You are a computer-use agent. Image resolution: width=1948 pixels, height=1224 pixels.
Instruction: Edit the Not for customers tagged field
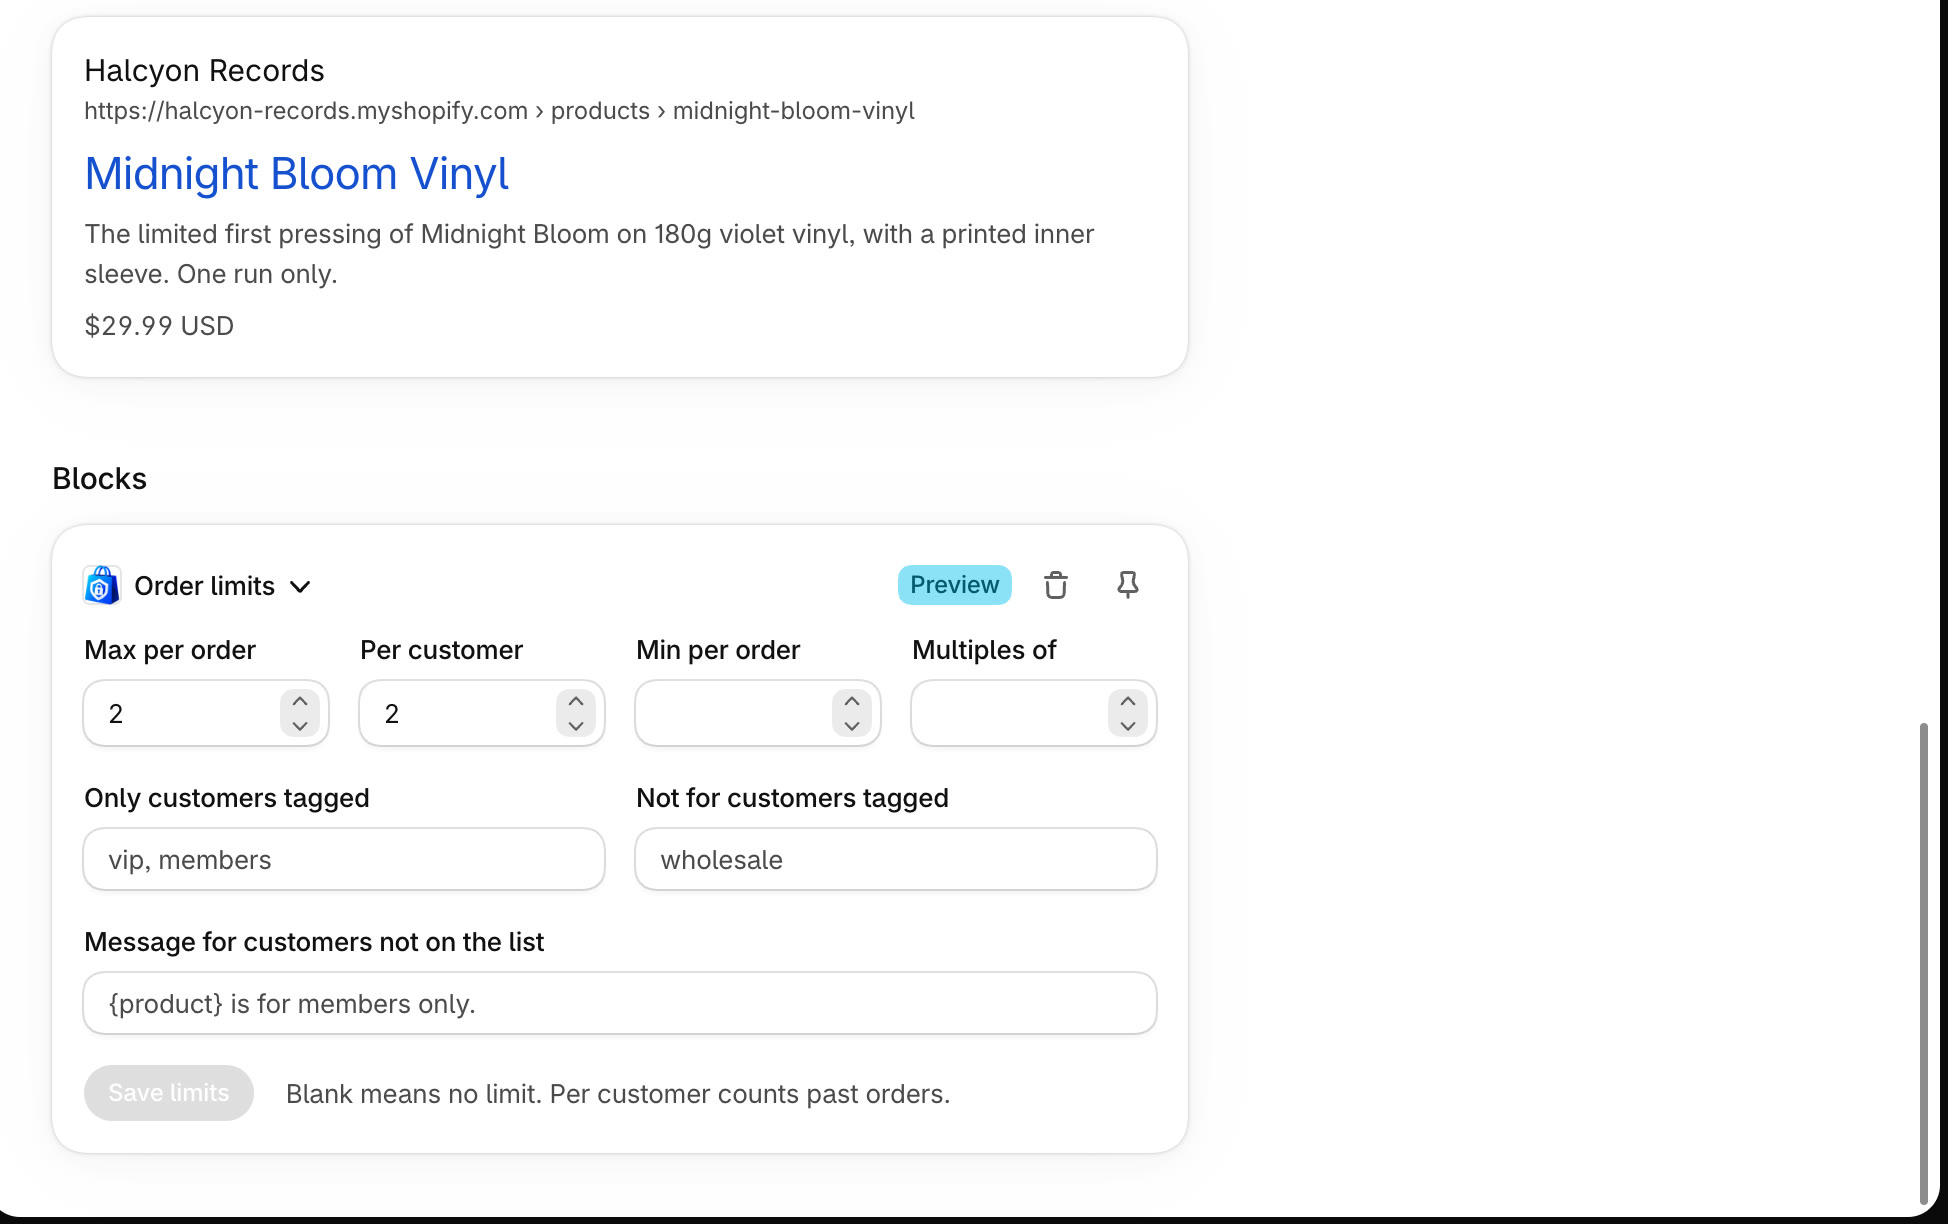point(896,859)
